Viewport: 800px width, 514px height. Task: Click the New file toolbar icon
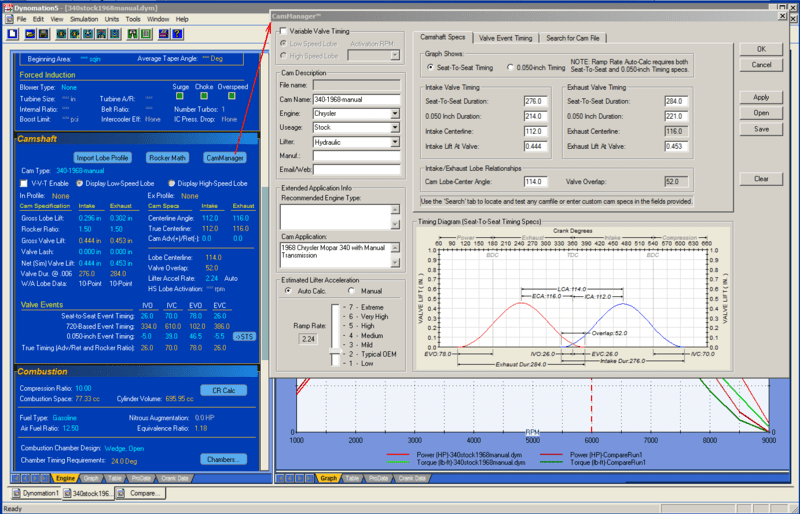[11, 33]
